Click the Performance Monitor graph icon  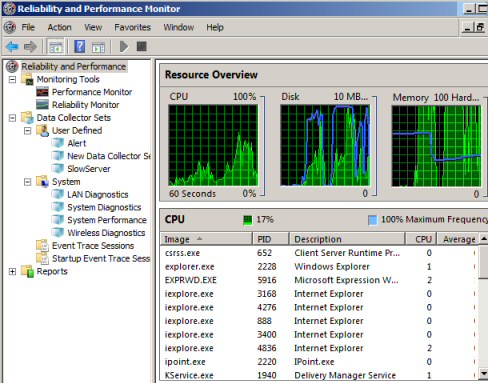(42, 92)
